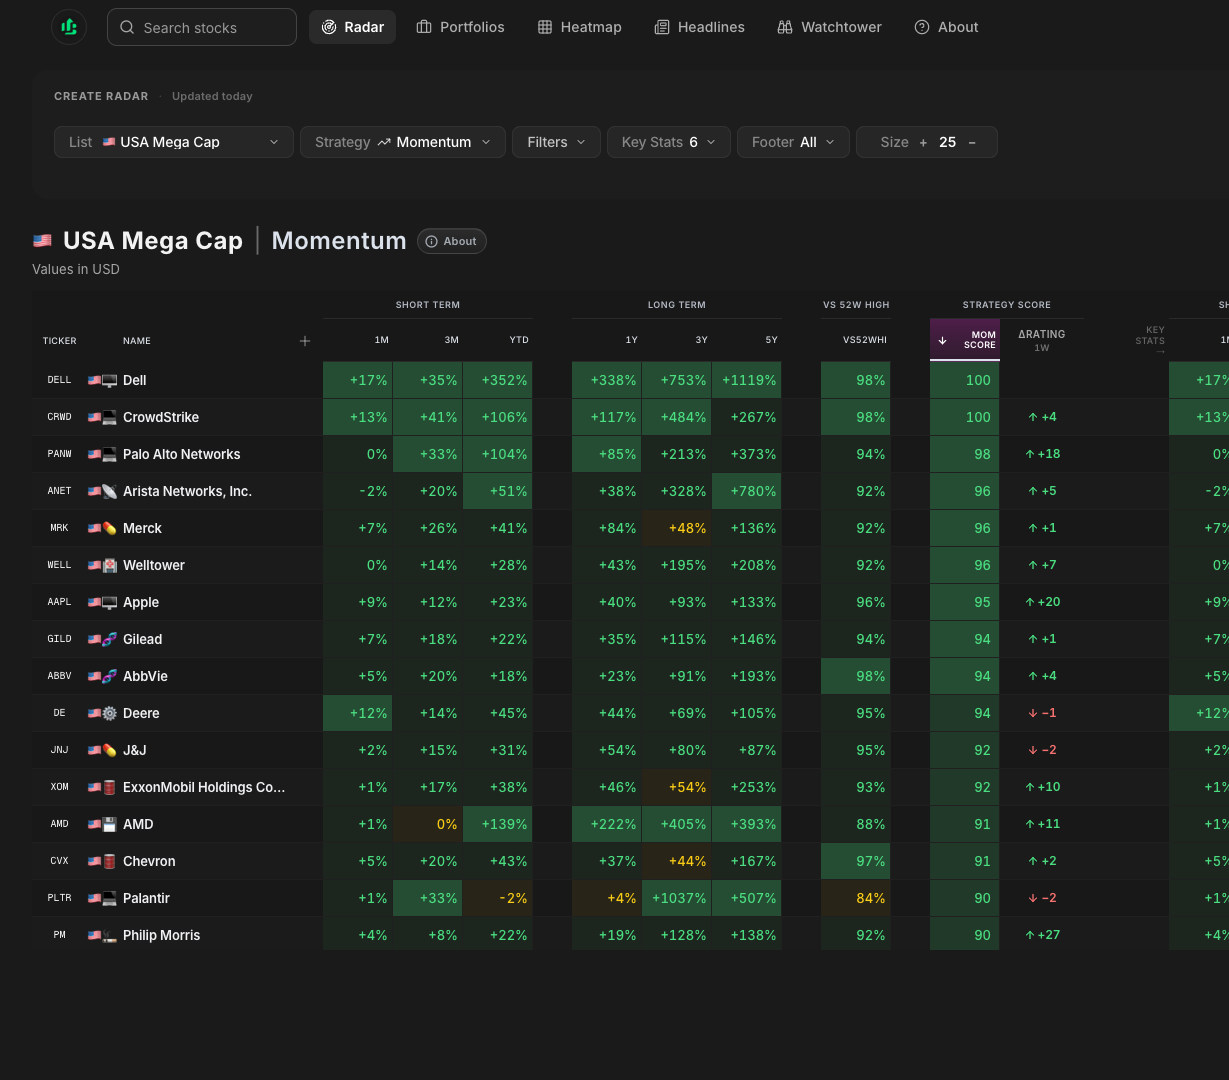
Task: Open the Radar tab
Action: (352, 27)
